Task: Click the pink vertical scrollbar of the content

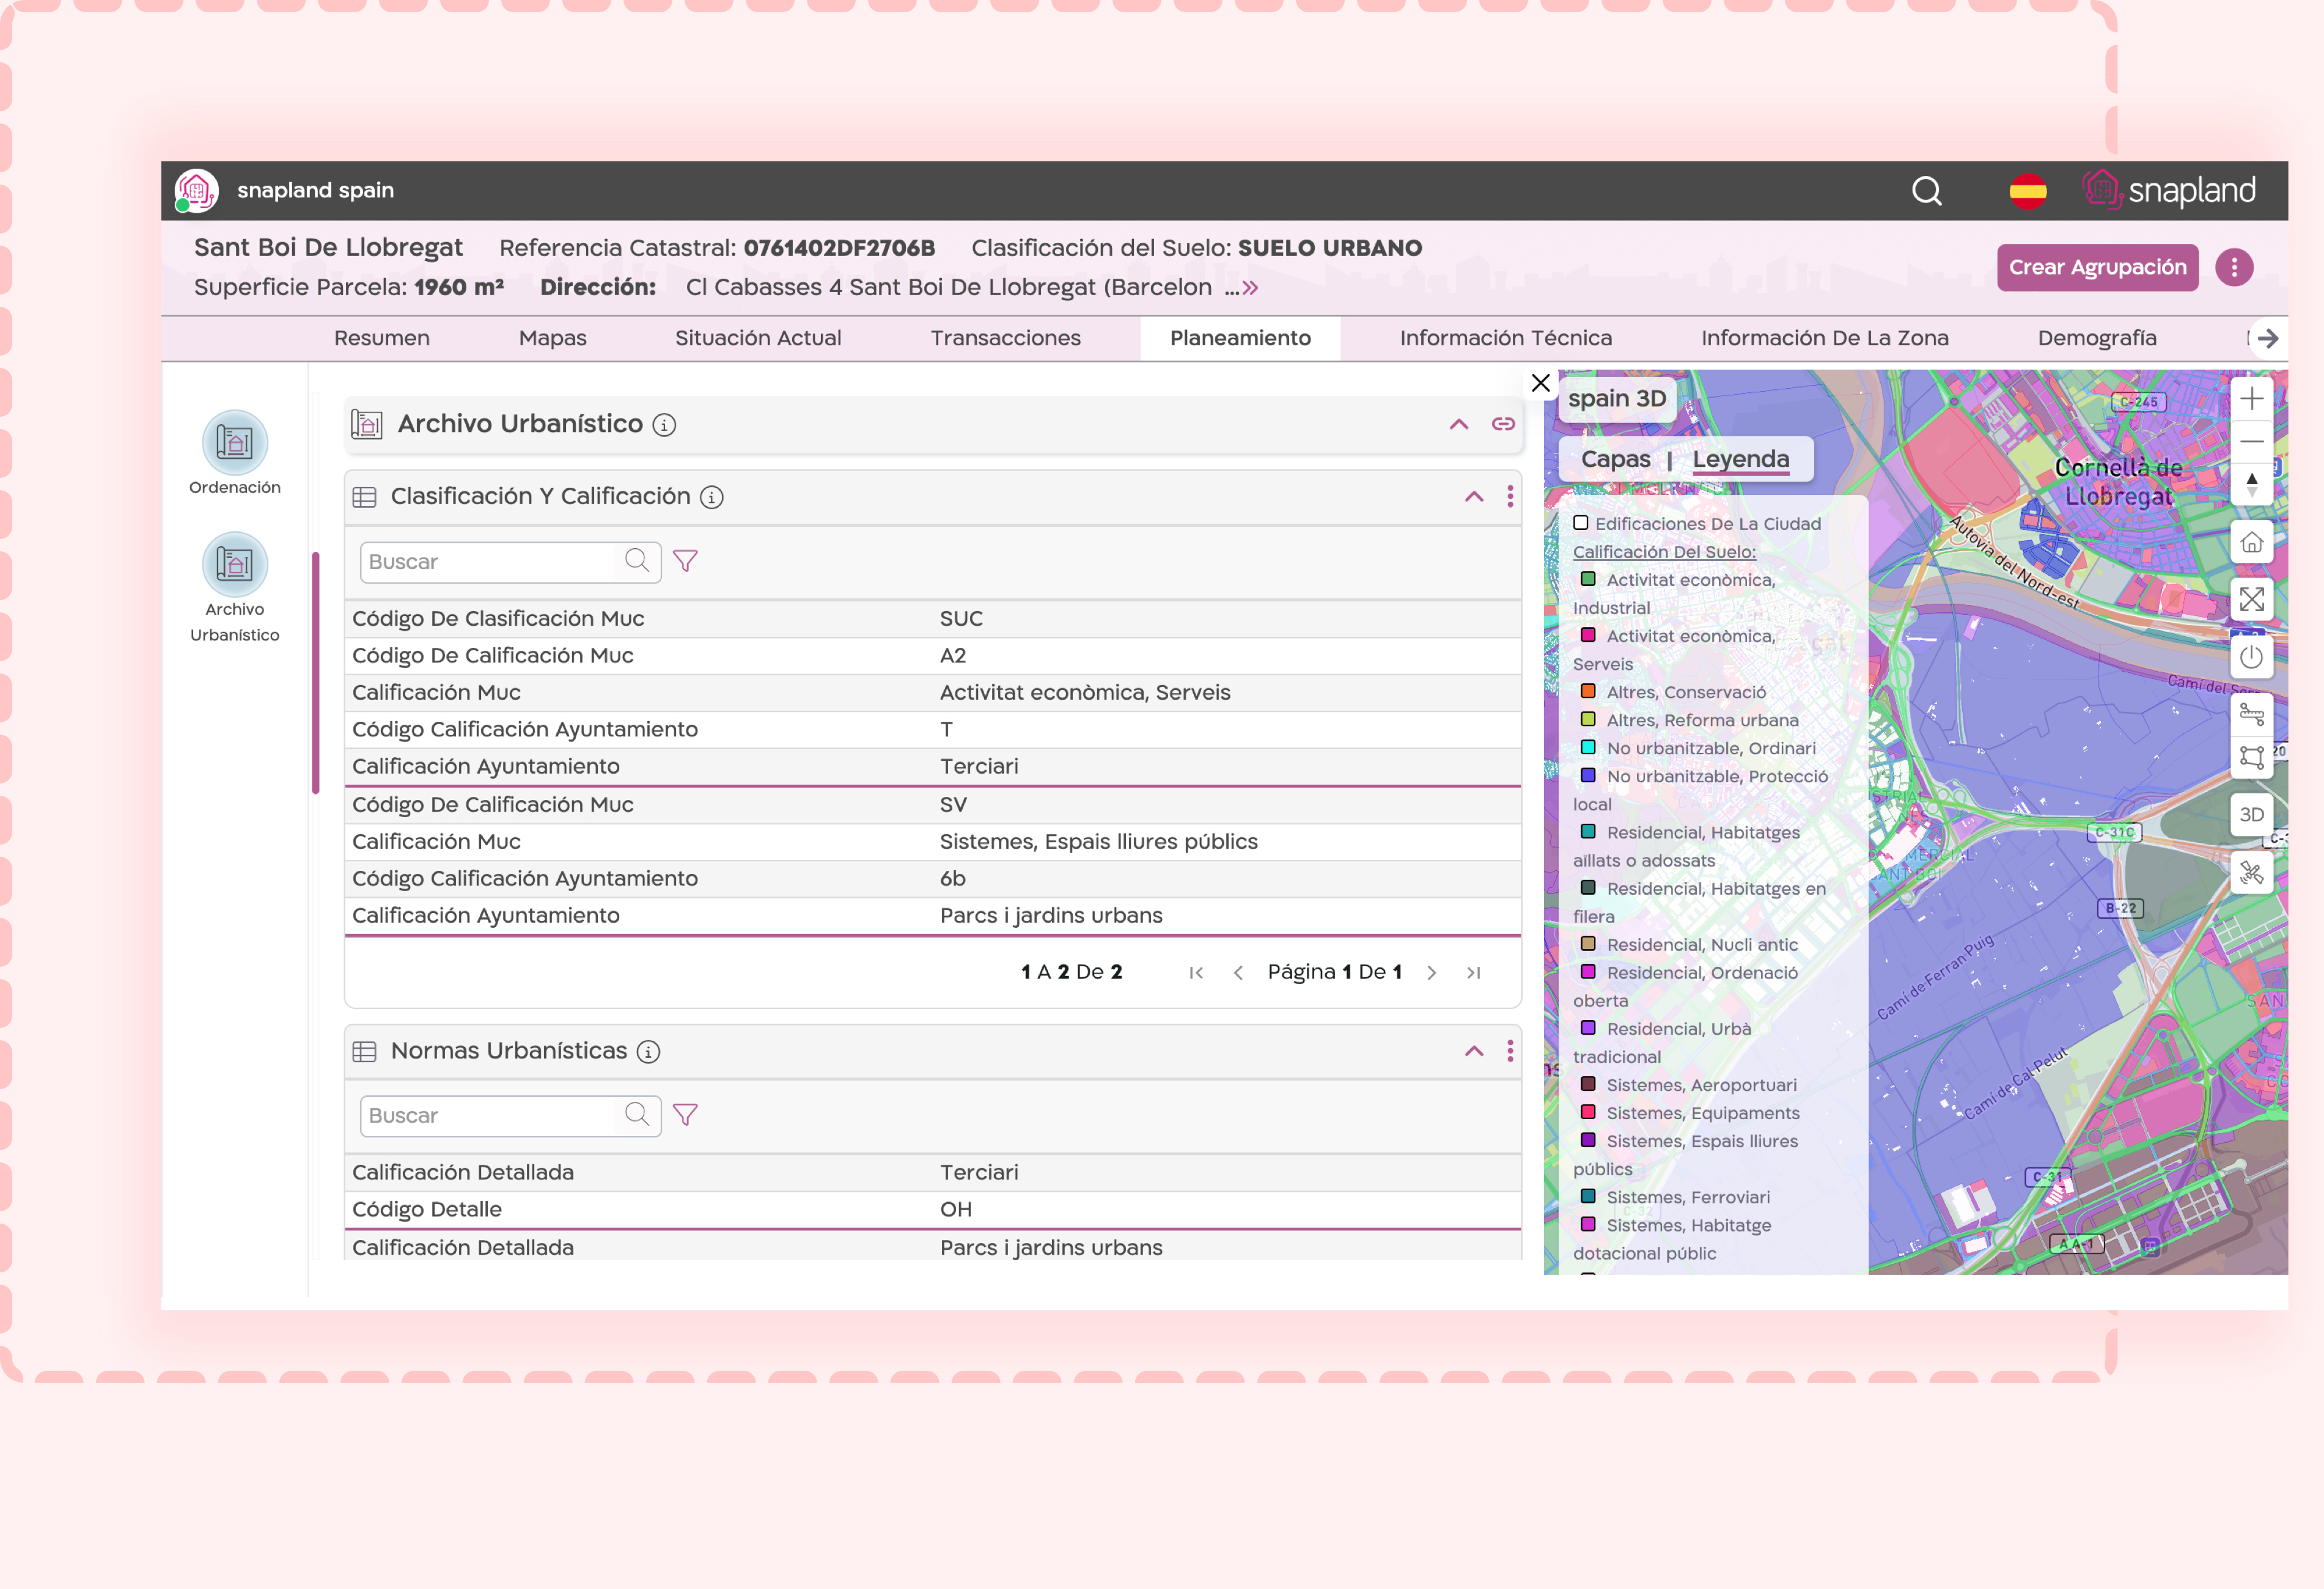Action: [315, 672]
